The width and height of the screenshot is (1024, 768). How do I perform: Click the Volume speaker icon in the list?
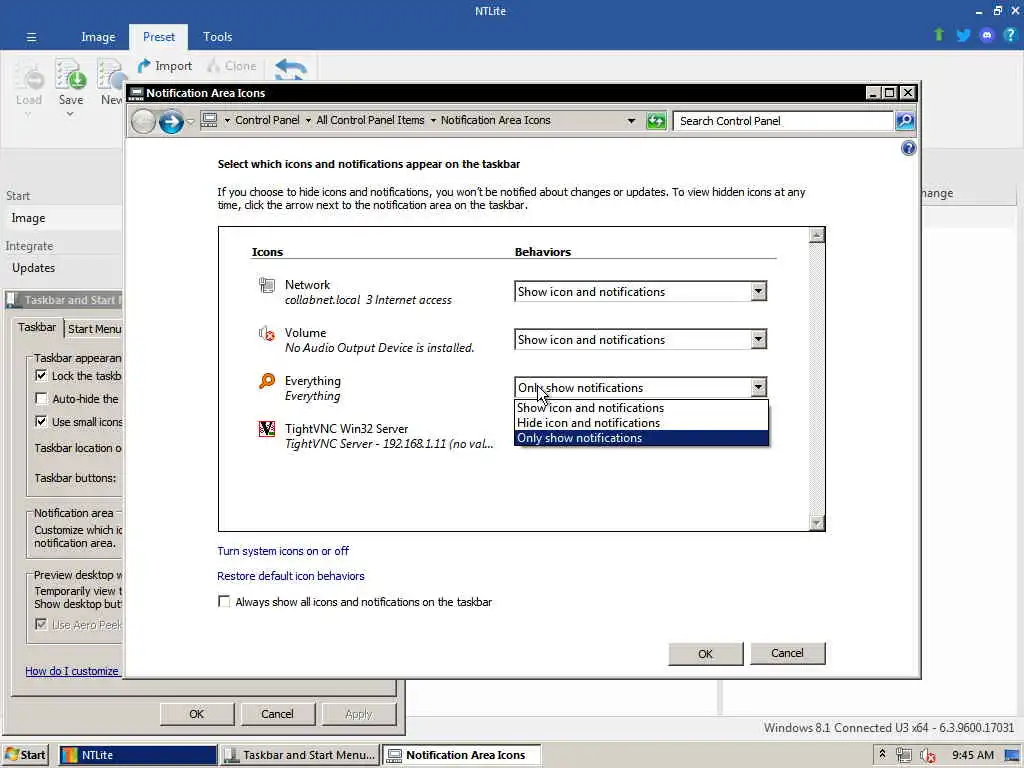point(266,334)
